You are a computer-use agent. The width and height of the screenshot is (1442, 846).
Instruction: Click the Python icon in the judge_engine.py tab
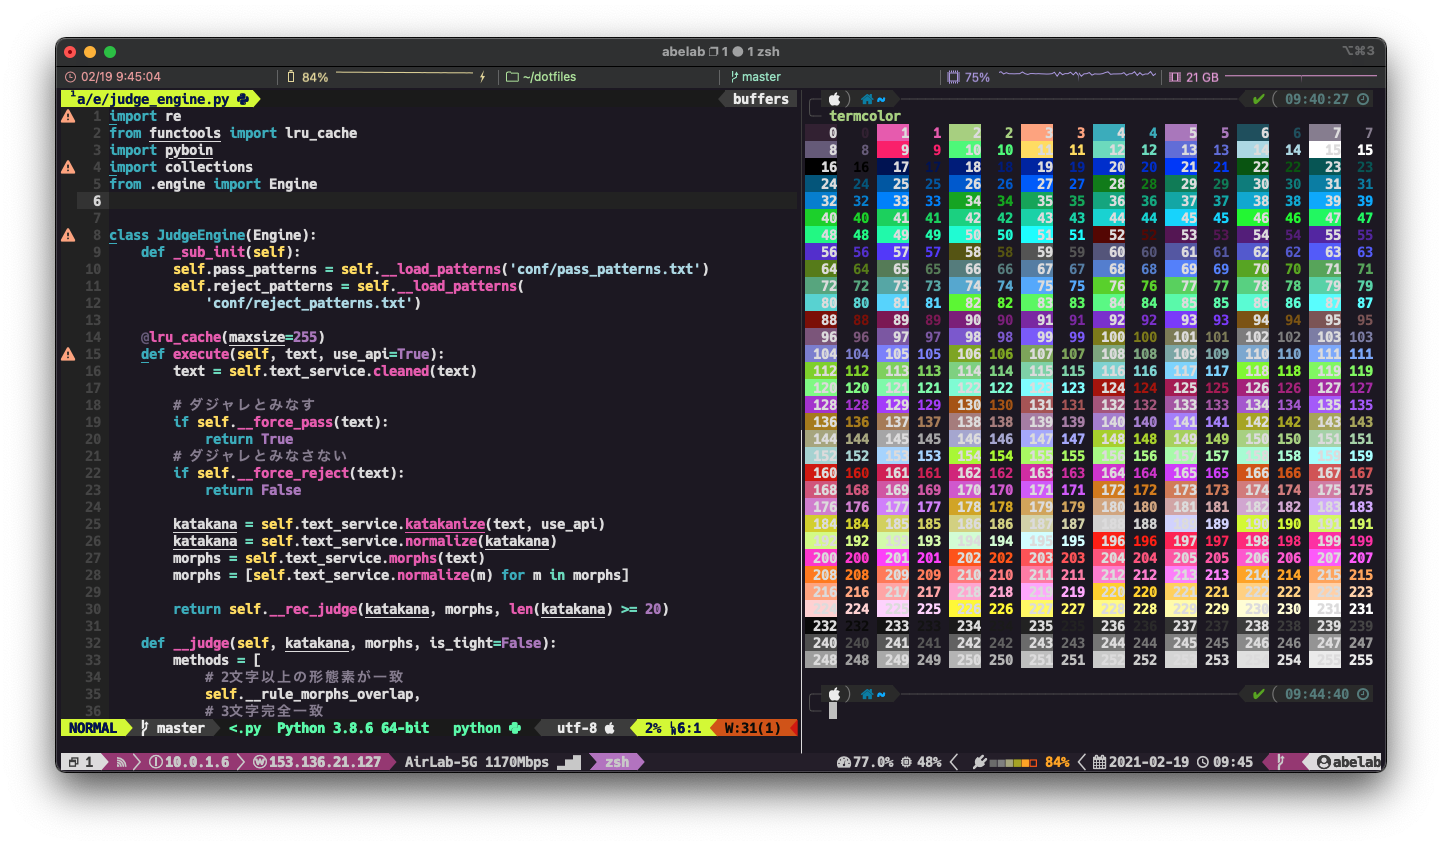243,99
